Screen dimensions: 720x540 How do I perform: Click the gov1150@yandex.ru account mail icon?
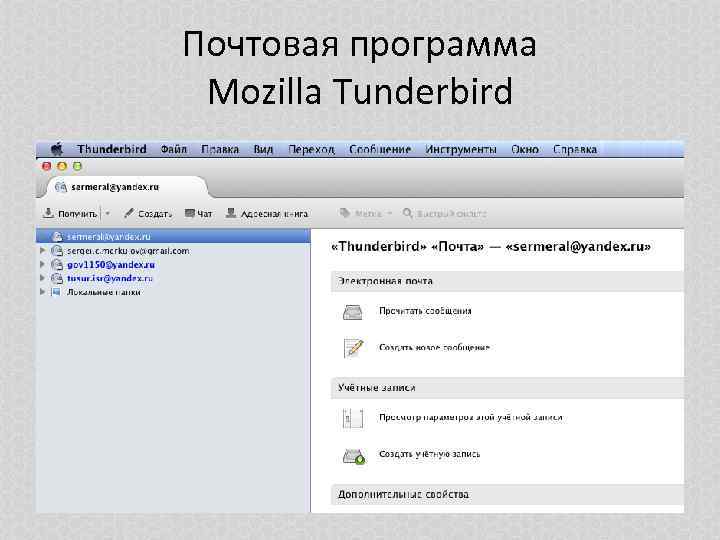coord(57,264)
